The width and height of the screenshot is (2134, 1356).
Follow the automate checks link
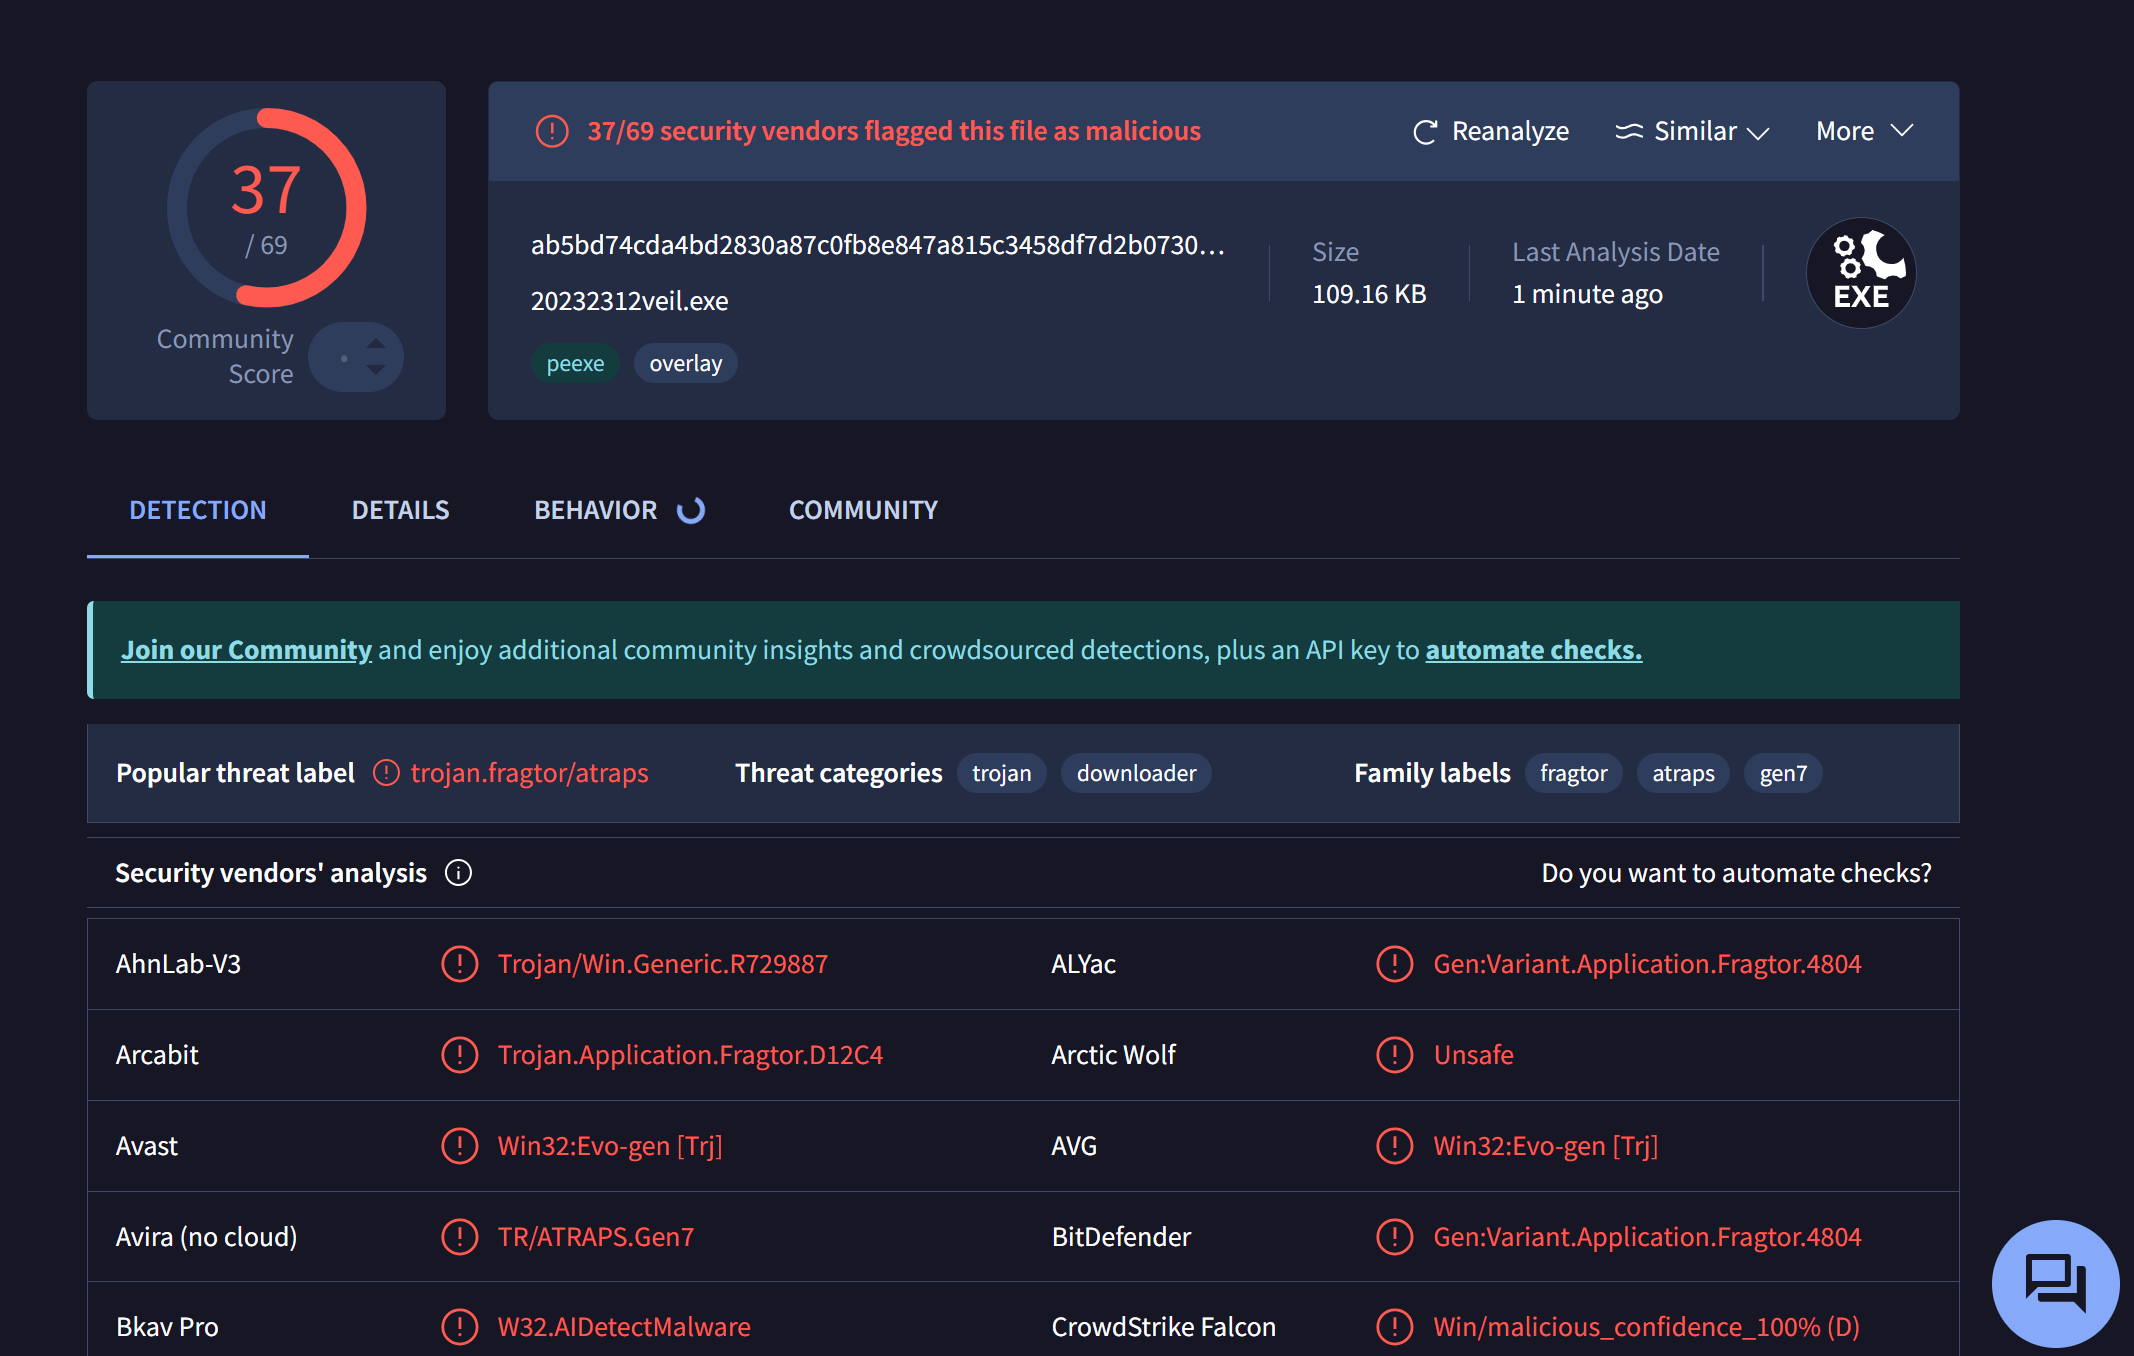pyautogui.click(x=1533, y=650)
